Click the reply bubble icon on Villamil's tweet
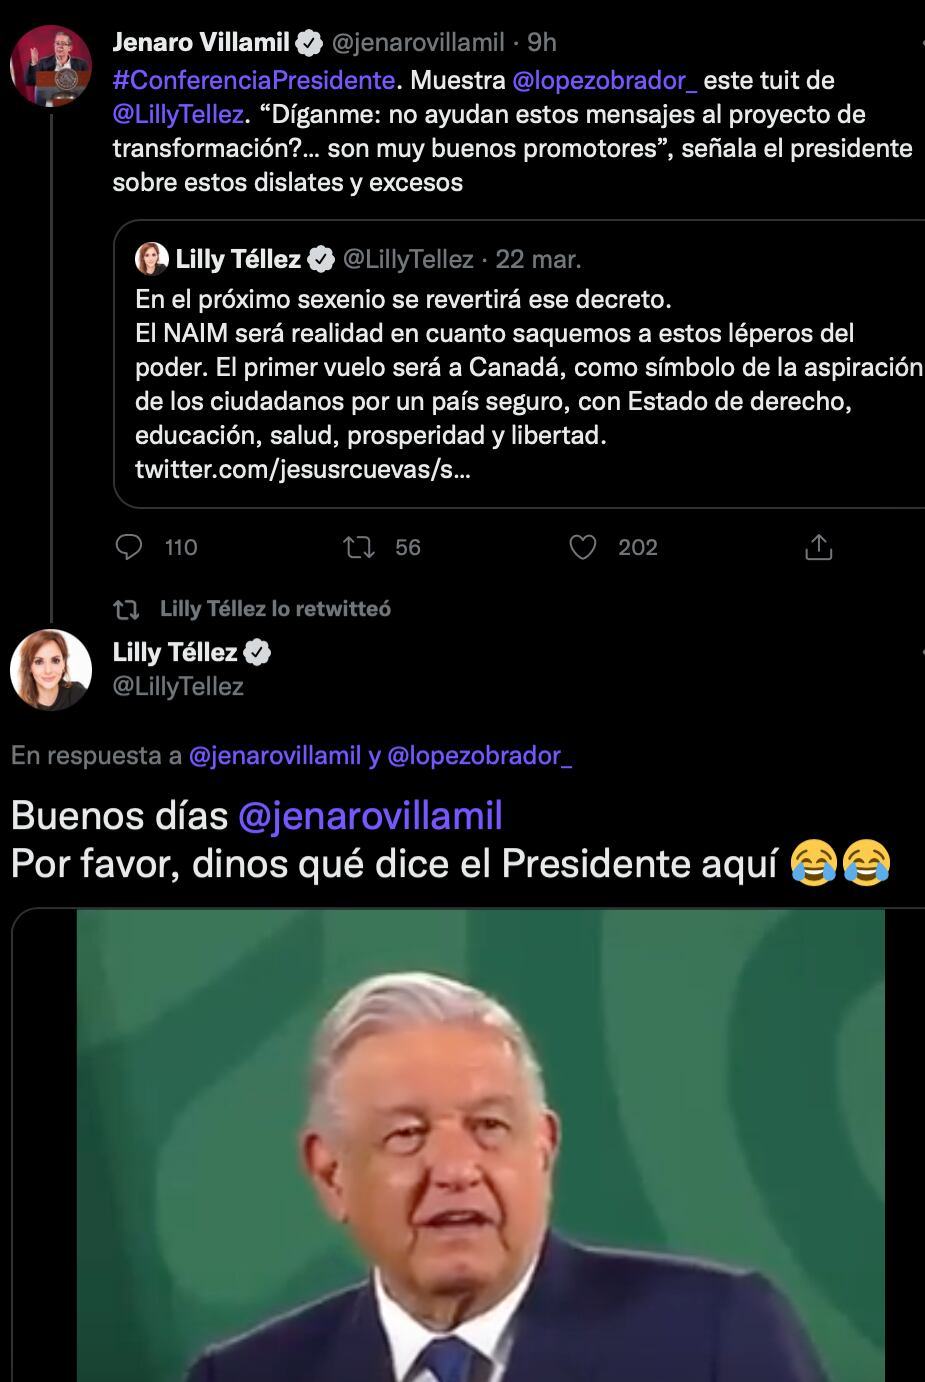The width and height of the screenshot is (925, 1382). [x=127, y=547]
